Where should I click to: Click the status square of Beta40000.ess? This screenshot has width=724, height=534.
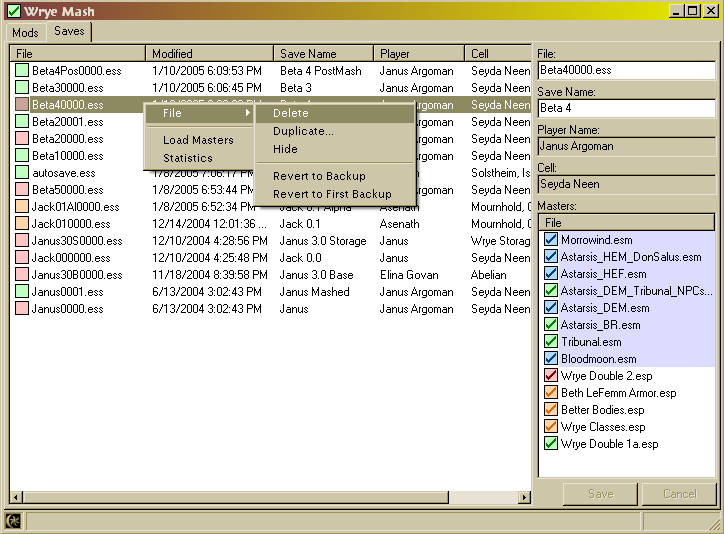(22, 104)
